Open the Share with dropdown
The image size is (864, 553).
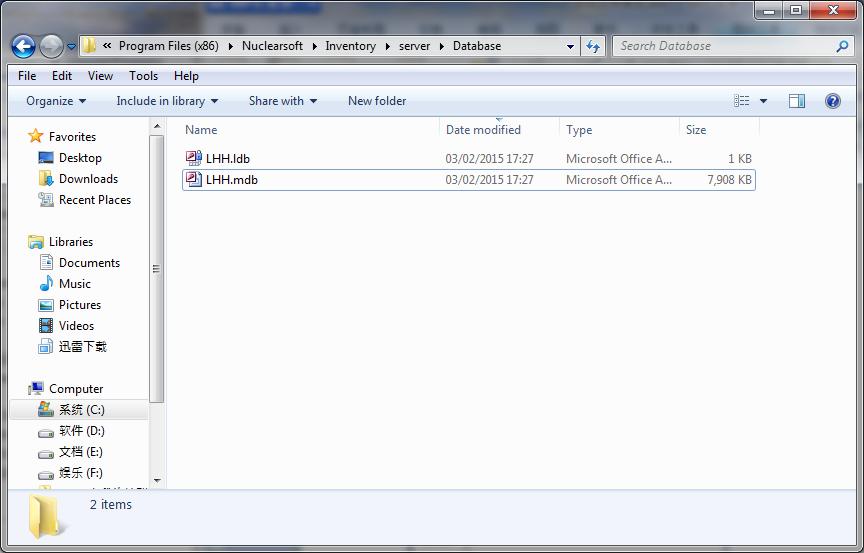pyautogui.click(x=283, y=101)
